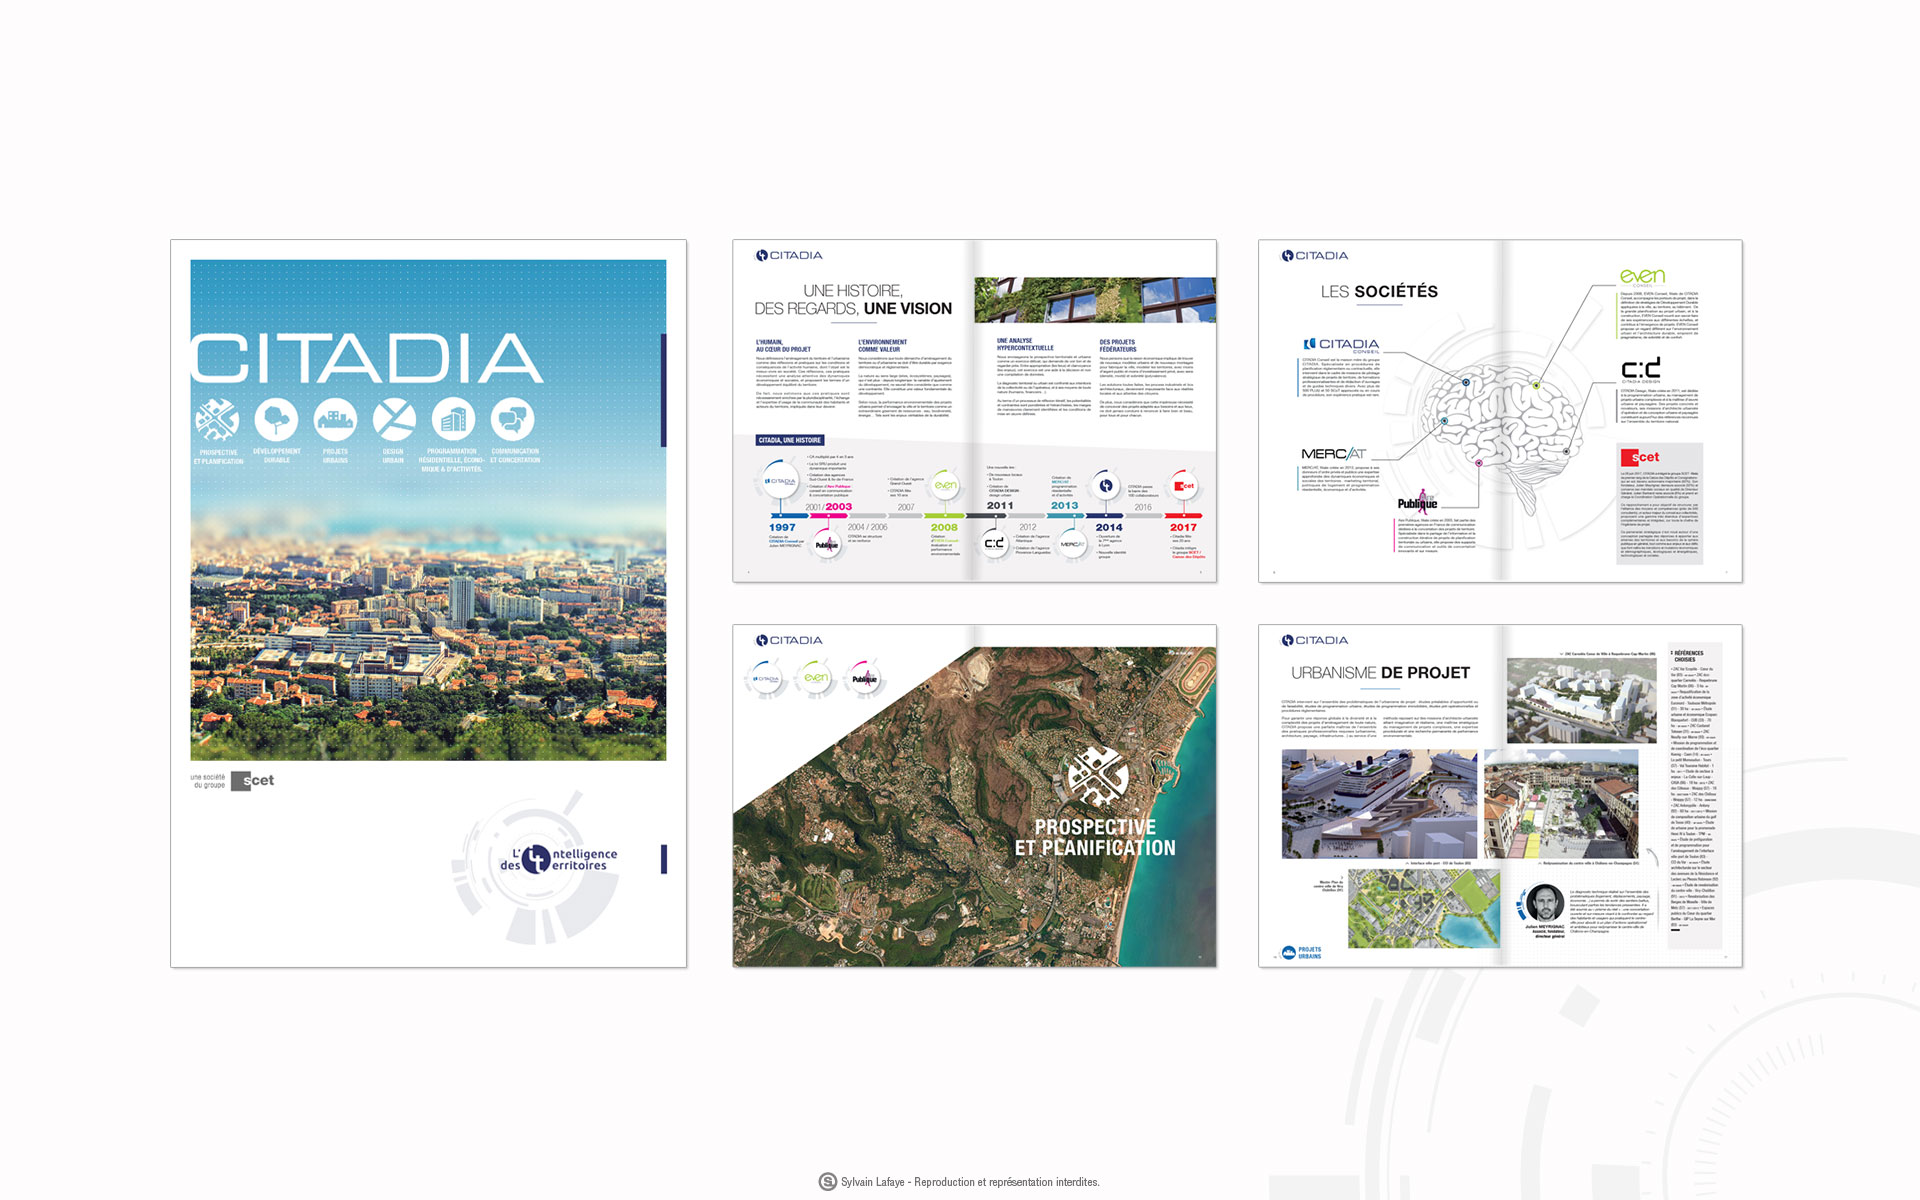Click Julien Meyrignac's portrait photo
Image resolution: width=1920 pixels, height=1200 pixels.
1544,903
